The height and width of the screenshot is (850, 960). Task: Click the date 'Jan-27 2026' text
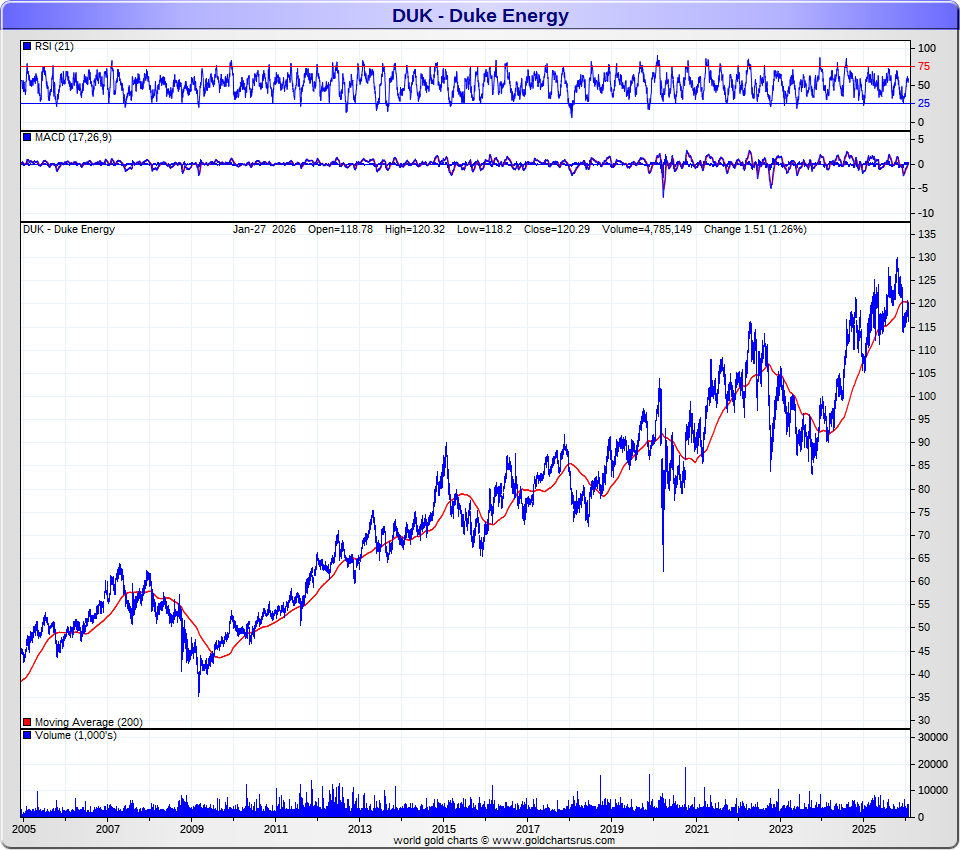click(264, 229)
